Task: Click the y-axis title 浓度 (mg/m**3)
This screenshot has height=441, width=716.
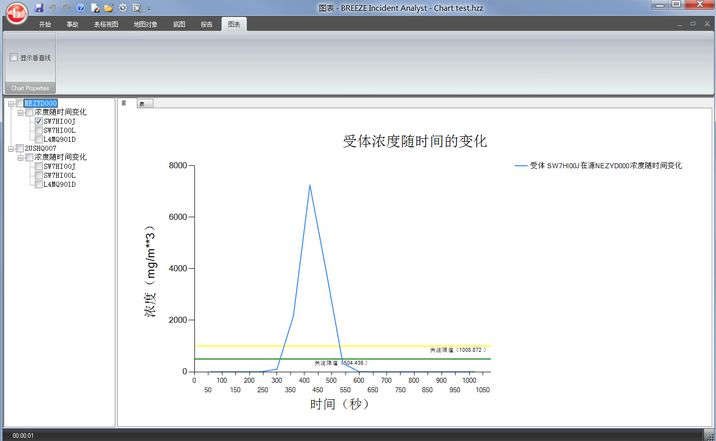Action: coord(150,271)
